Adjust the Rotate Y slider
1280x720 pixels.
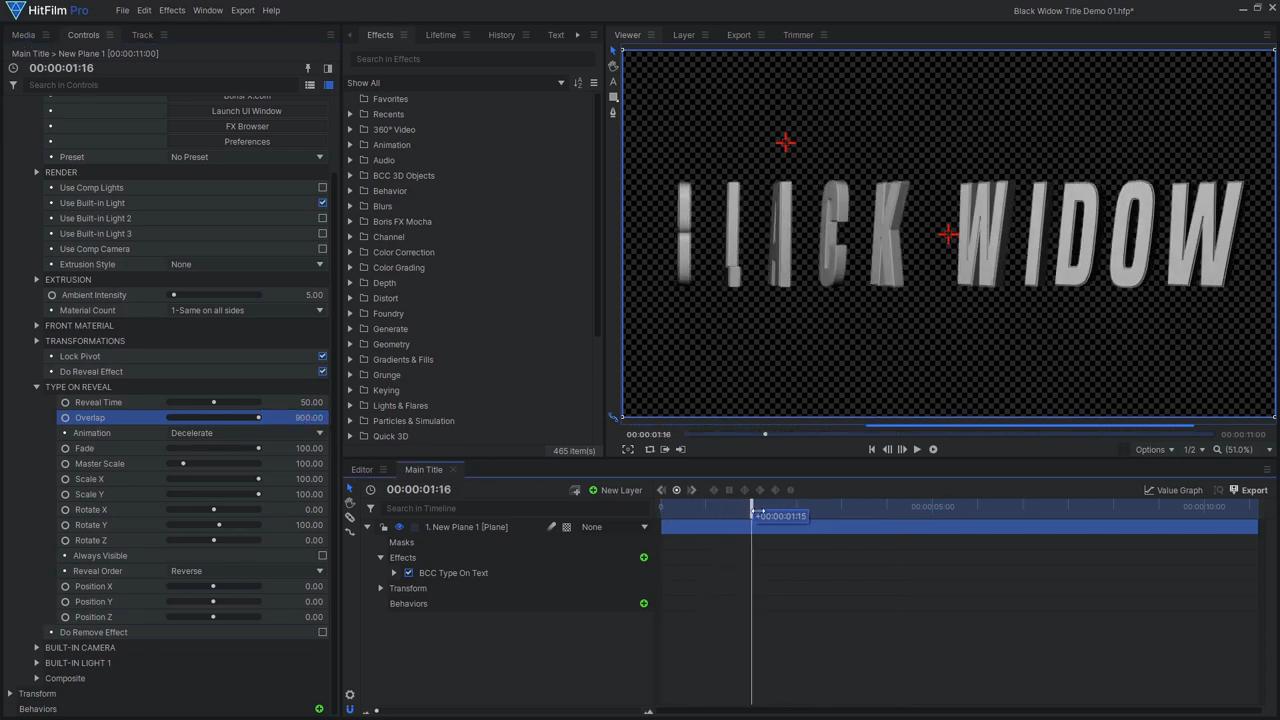point(214,525)
